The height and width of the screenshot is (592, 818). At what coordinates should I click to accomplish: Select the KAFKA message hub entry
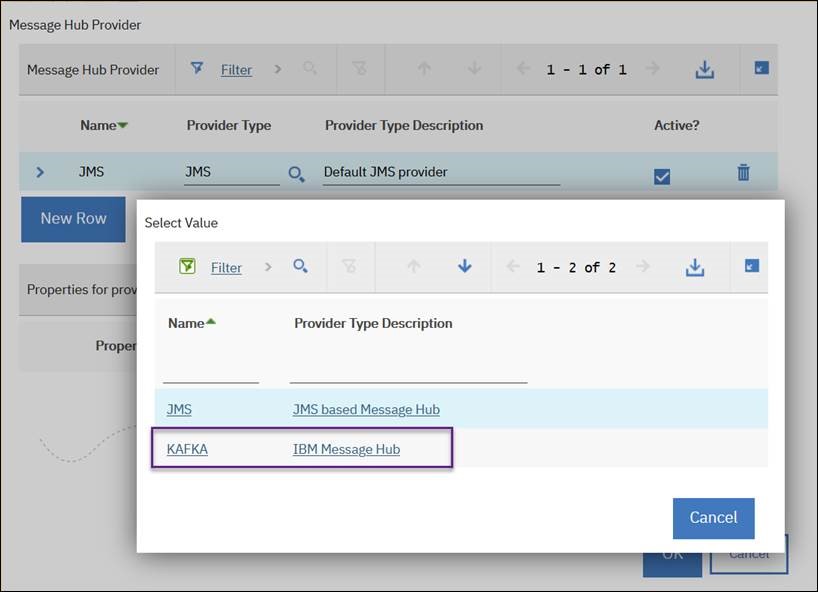[x=187, y=449]
